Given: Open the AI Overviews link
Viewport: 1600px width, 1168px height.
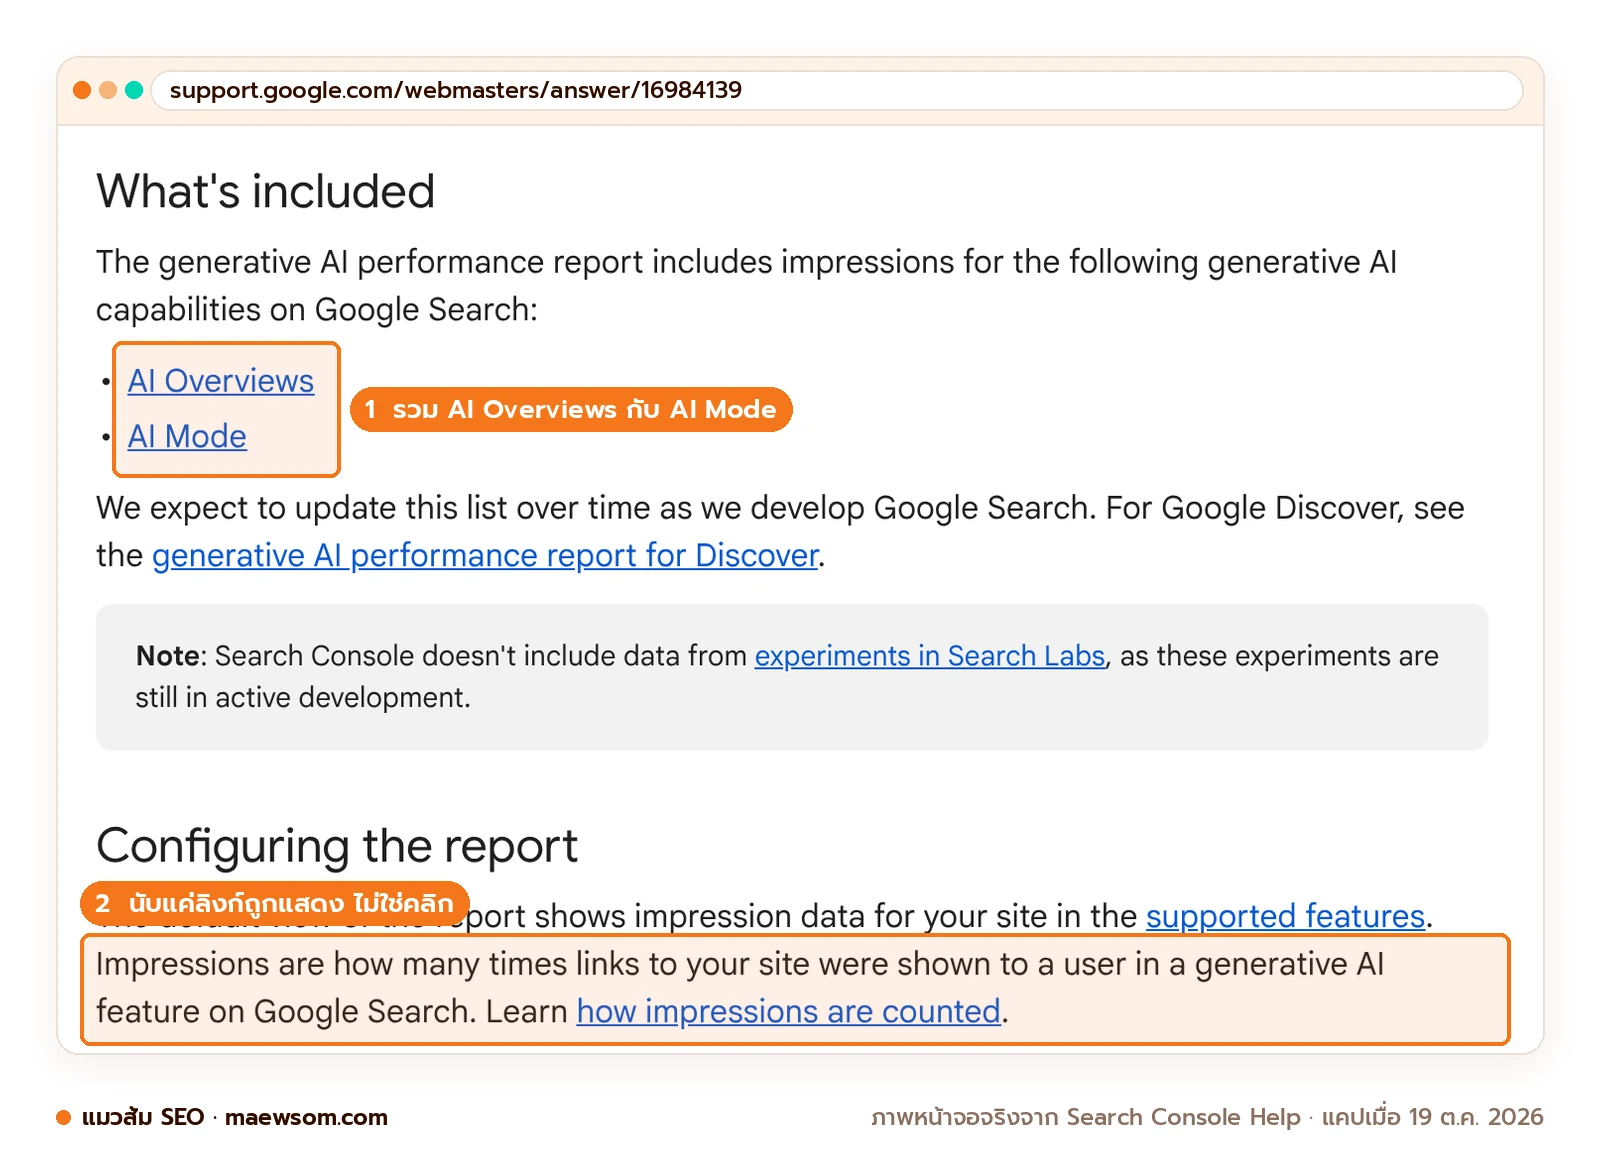Looking at the screenshot, I should tap(221, 381).
